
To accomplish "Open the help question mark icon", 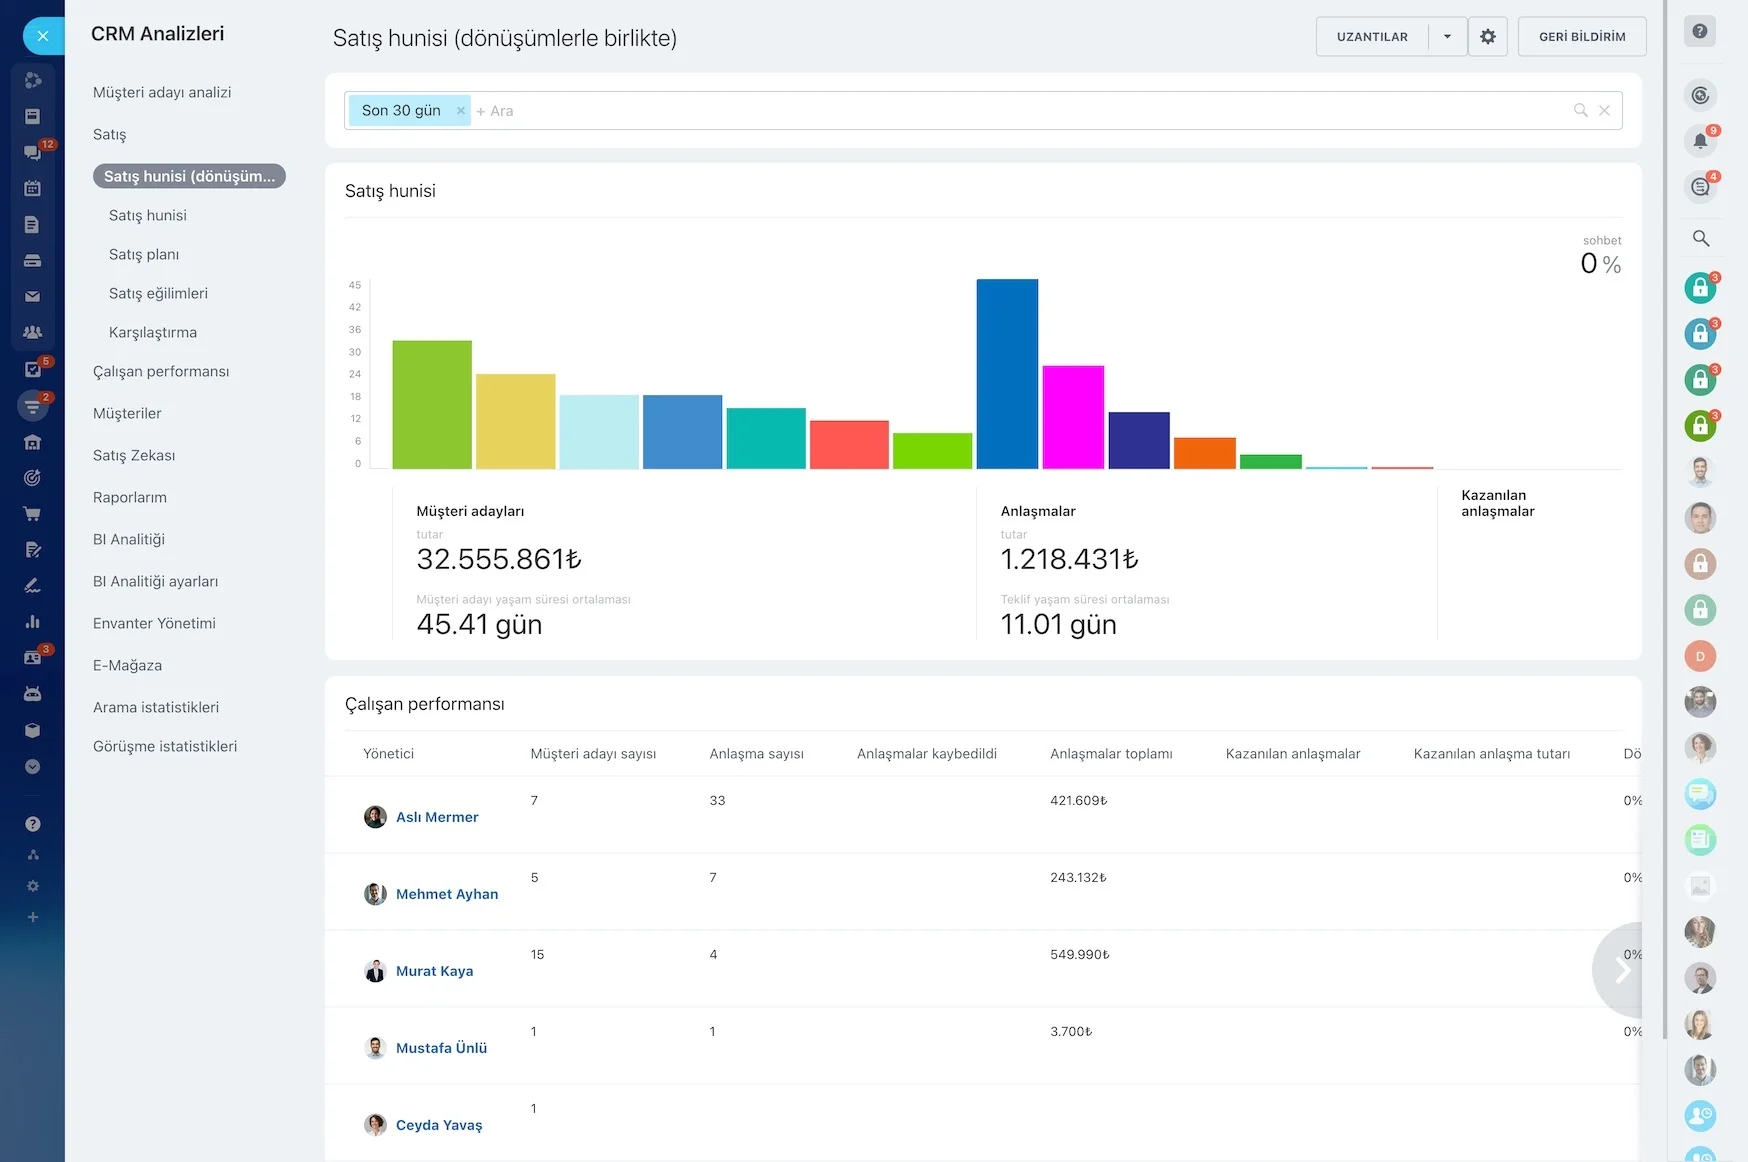I will [1700, 31].
